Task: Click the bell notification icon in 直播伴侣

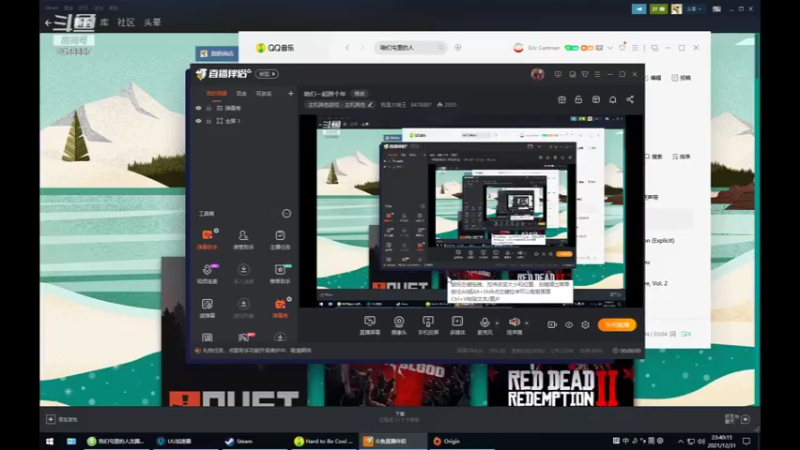Action: 613,99
